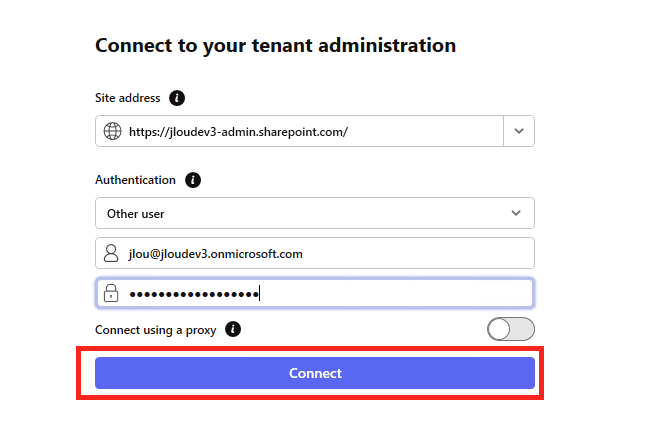Expand the site address history chevron

[x=519, y=131]
